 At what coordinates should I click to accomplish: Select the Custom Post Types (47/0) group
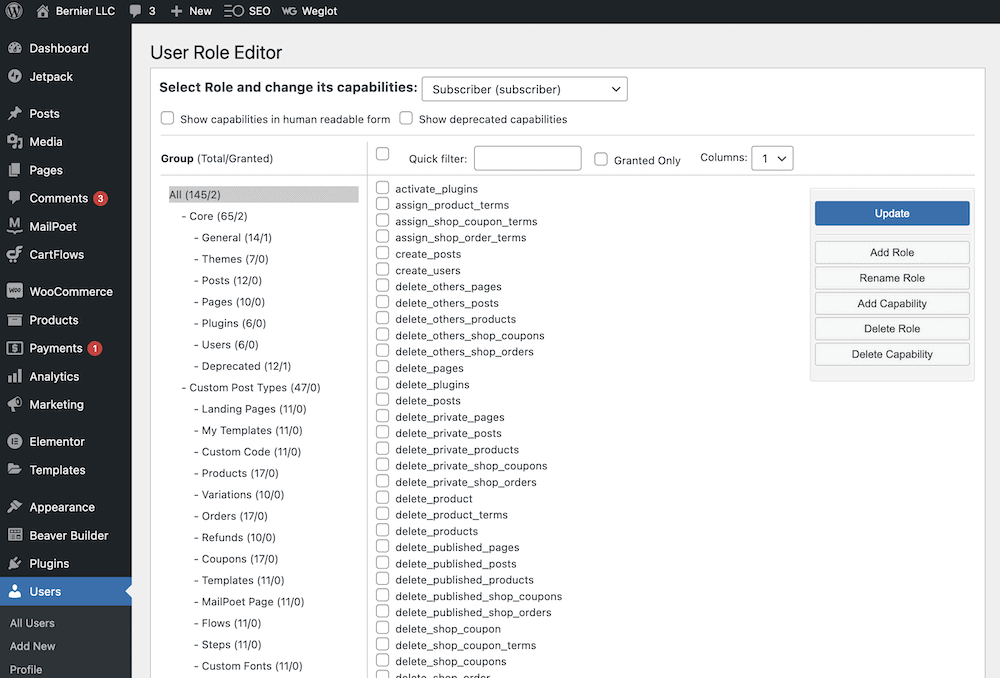[x=254, y=387]
